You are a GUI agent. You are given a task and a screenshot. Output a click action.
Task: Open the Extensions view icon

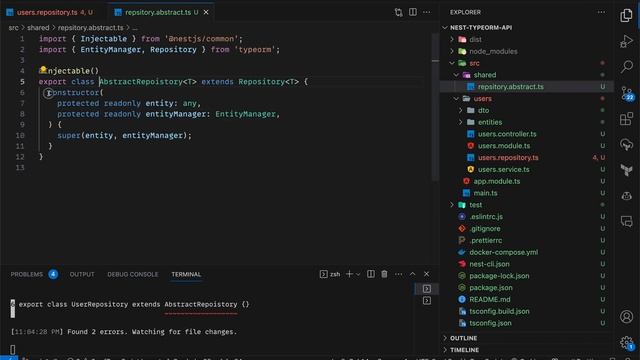626,119
